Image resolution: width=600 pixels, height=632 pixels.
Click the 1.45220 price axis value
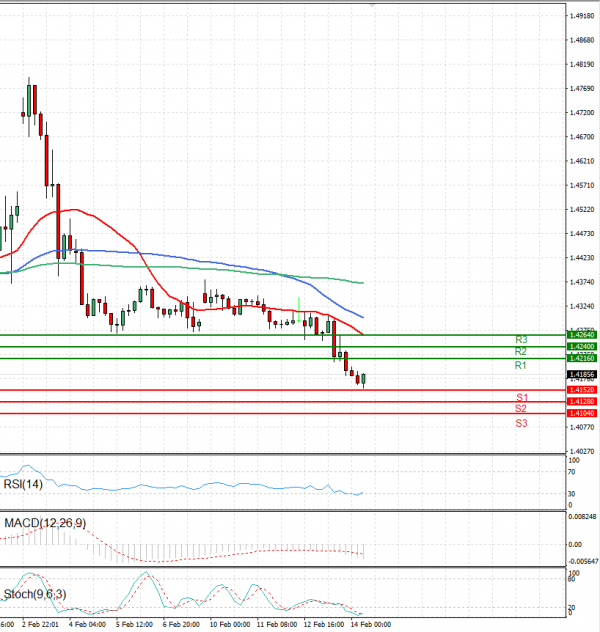click(x=582, y=210)
